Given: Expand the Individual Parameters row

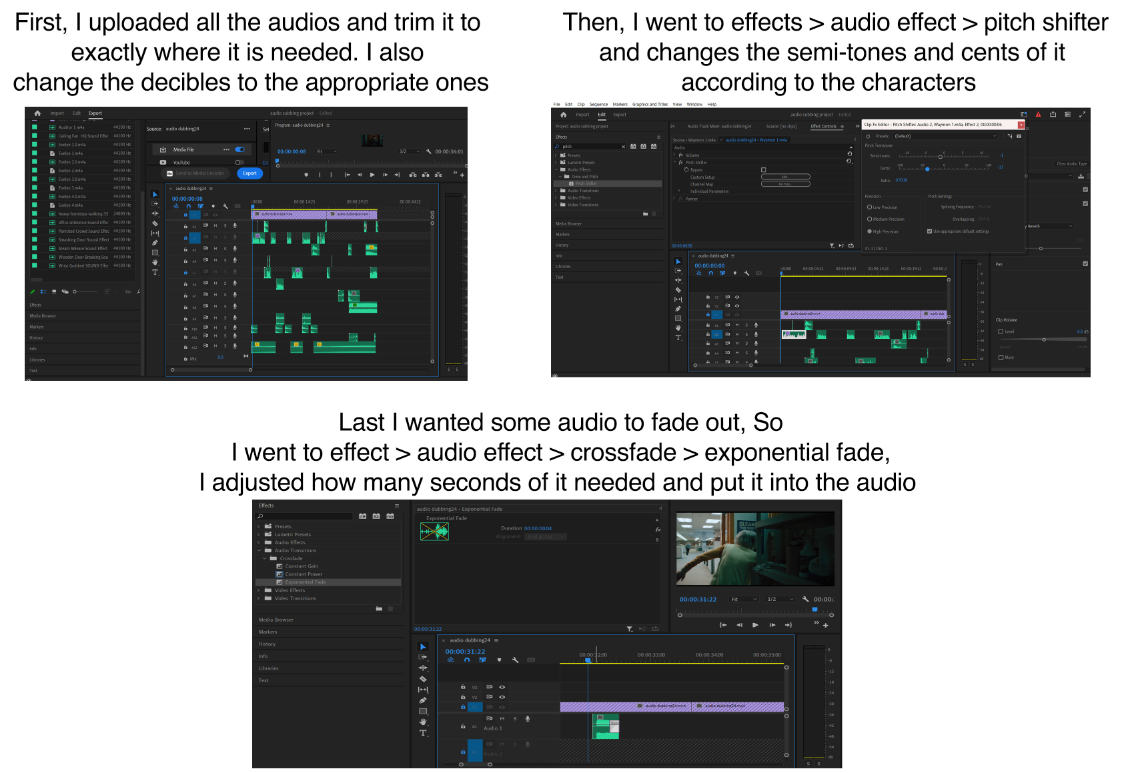Looking at the screenshot, I should click(679, 191).
